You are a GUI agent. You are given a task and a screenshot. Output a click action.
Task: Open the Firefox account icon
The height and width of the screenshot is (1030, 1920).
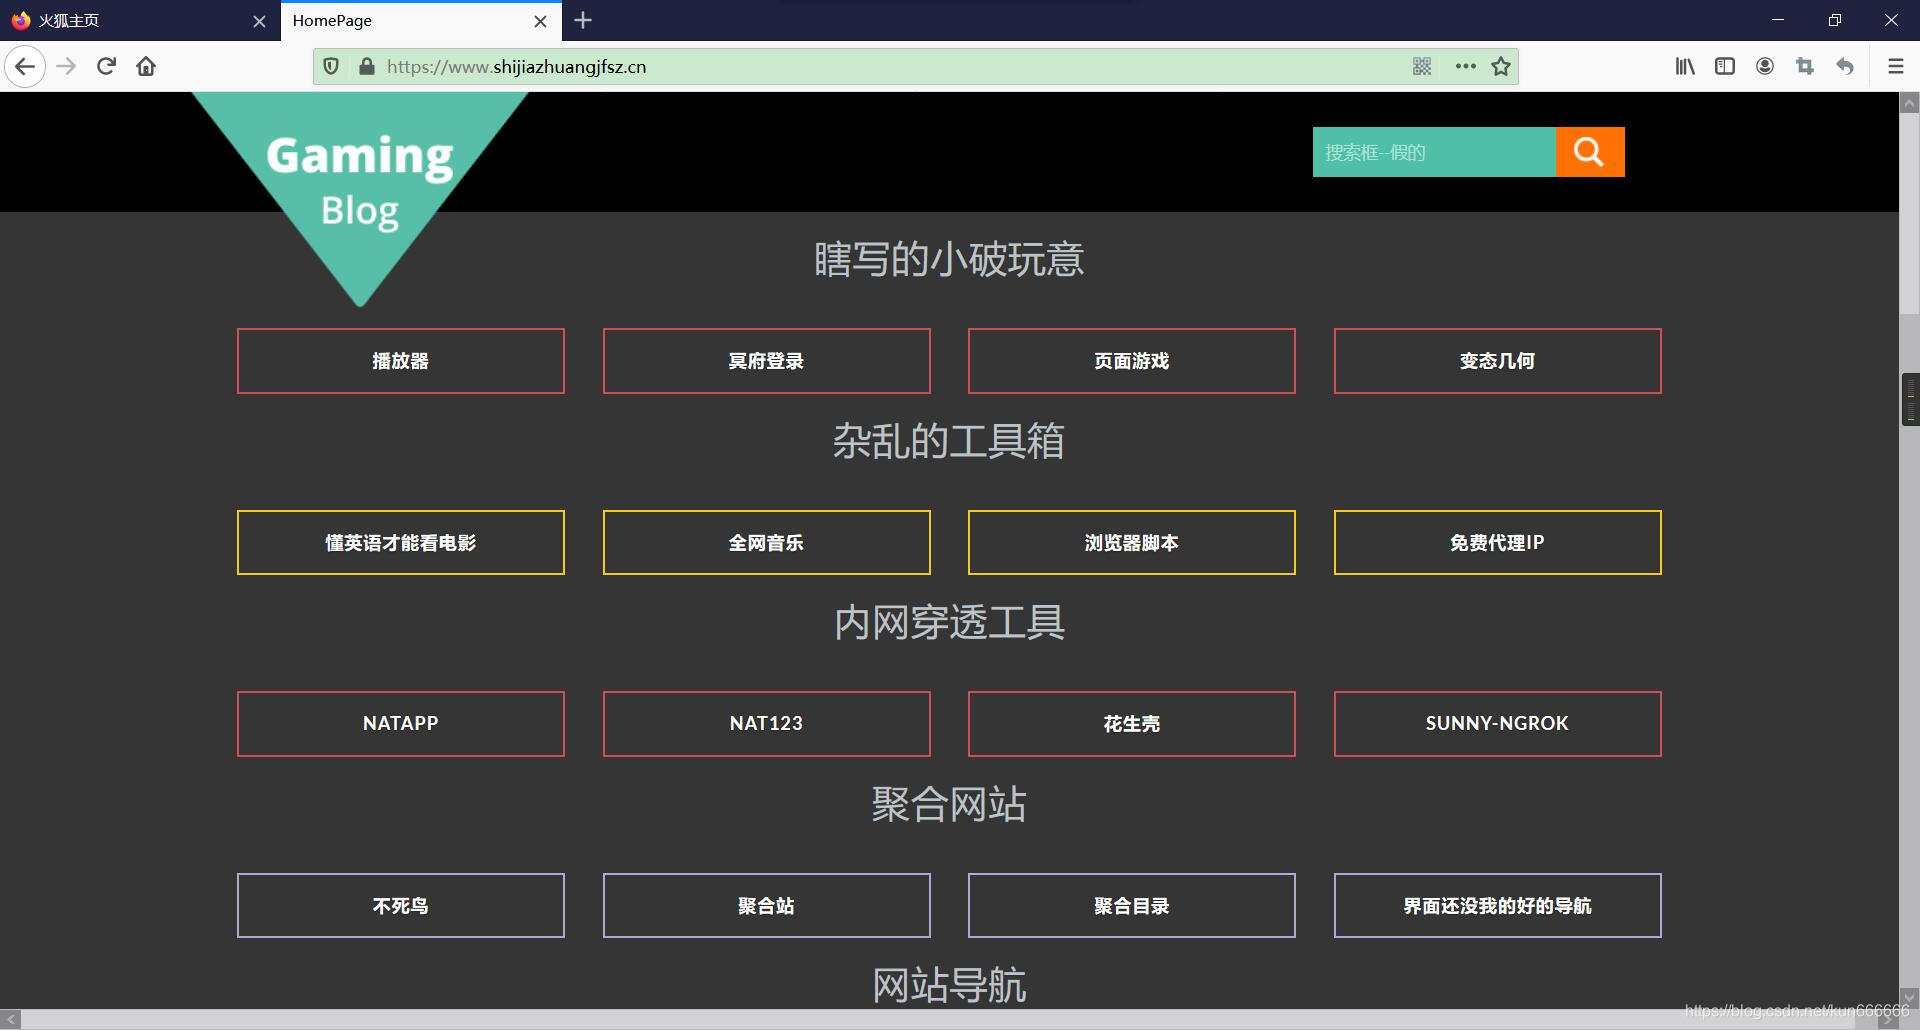point(1765,66)
